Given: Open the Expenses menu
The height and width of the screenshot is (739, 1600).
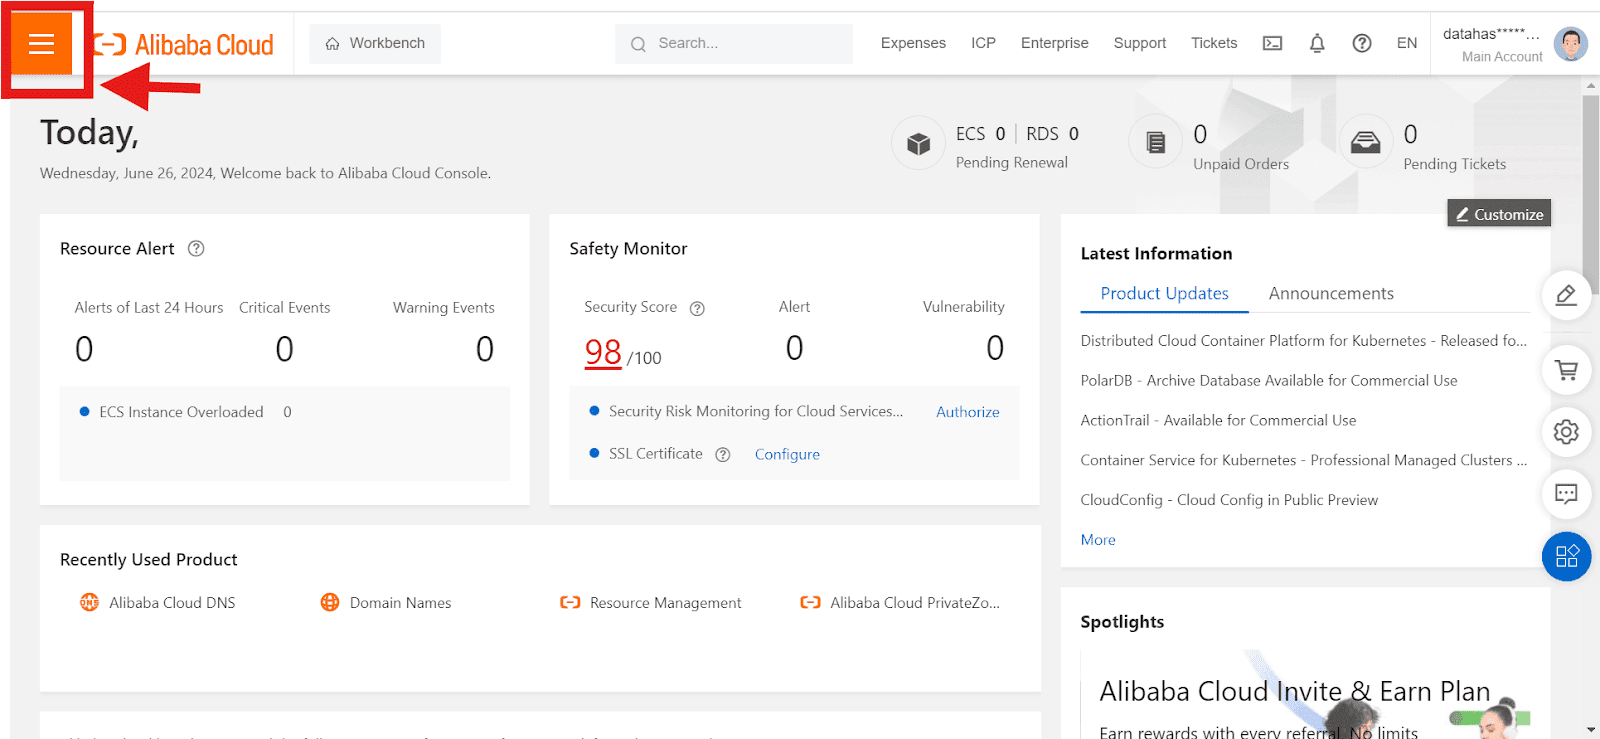Looking at the screenshot, I should click(913, 43).
